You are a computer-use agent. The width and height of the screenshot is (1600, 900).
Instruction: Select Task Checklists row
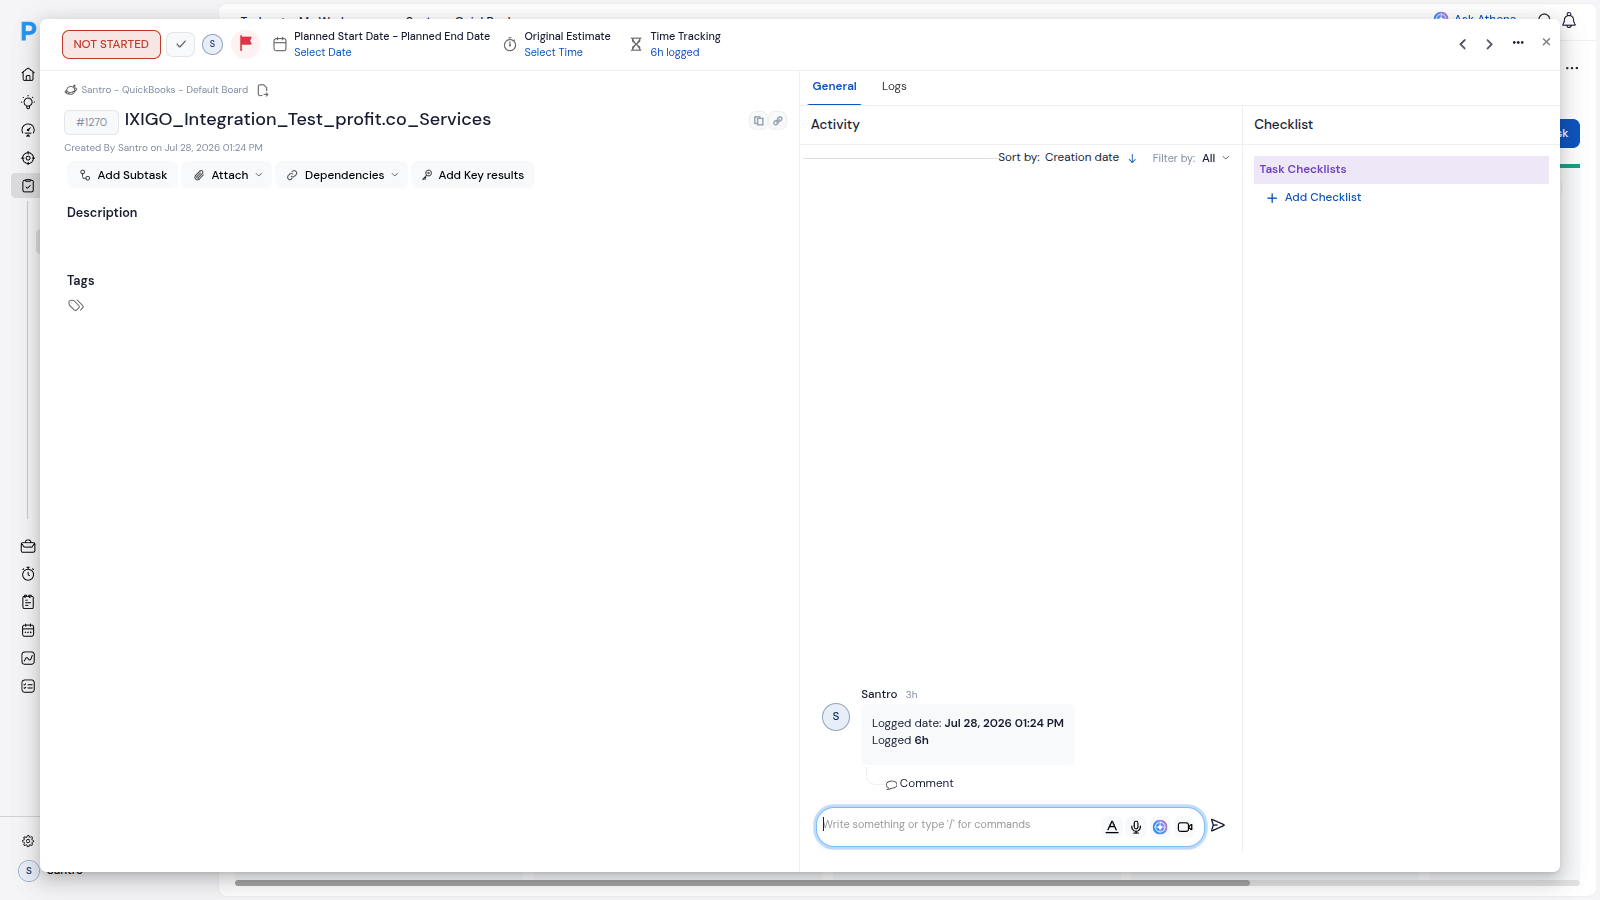tap(1401, 170)
